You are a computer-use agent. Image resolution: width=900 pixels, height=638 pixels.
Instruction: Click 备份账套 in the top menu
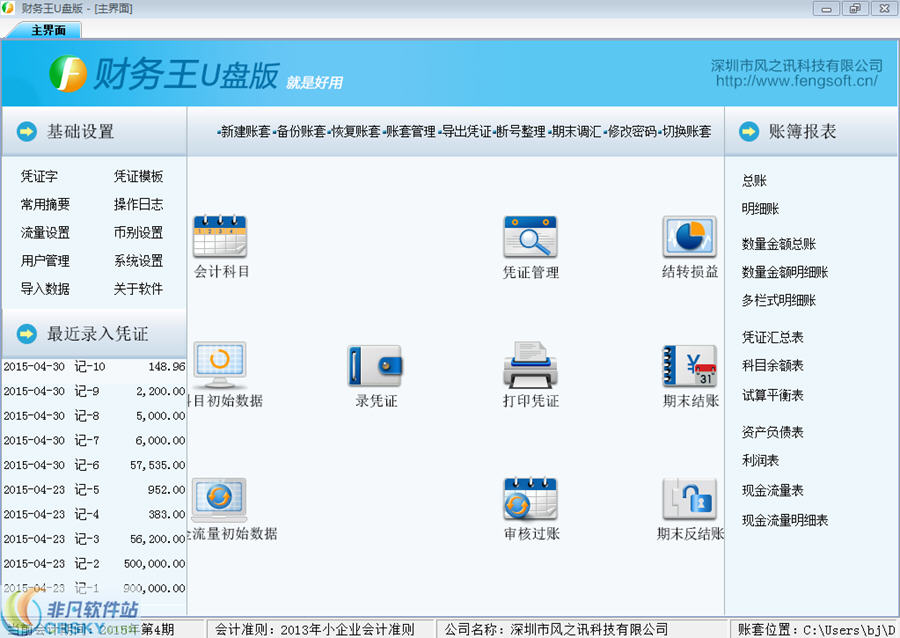[301, 131]
